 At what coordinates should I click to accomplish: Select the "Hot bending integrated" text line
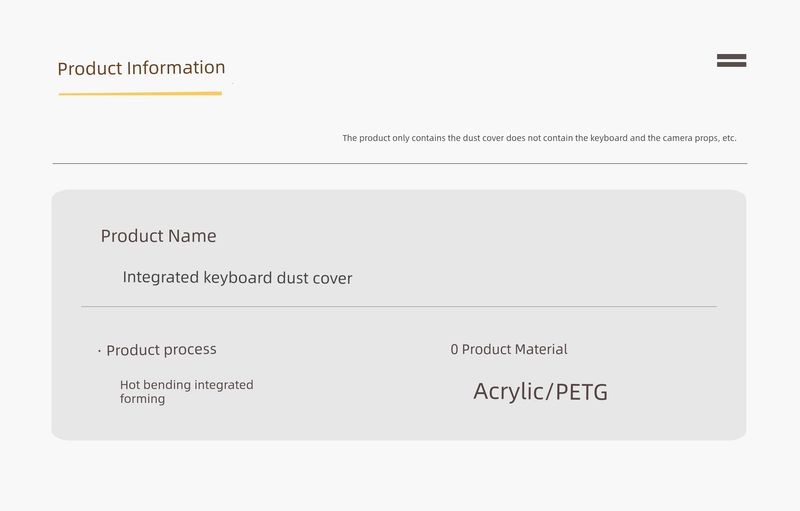pyautogui.click(x=186, y=385)
